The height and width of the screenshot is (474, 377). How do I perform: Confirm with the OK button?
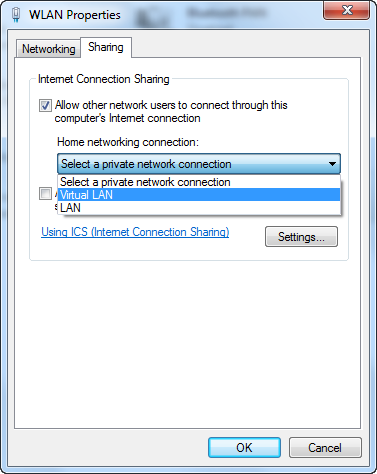[244, 448]
